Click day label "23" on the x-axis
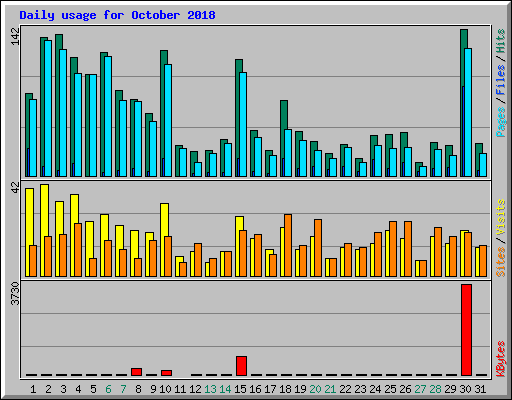 pos(360,389)
